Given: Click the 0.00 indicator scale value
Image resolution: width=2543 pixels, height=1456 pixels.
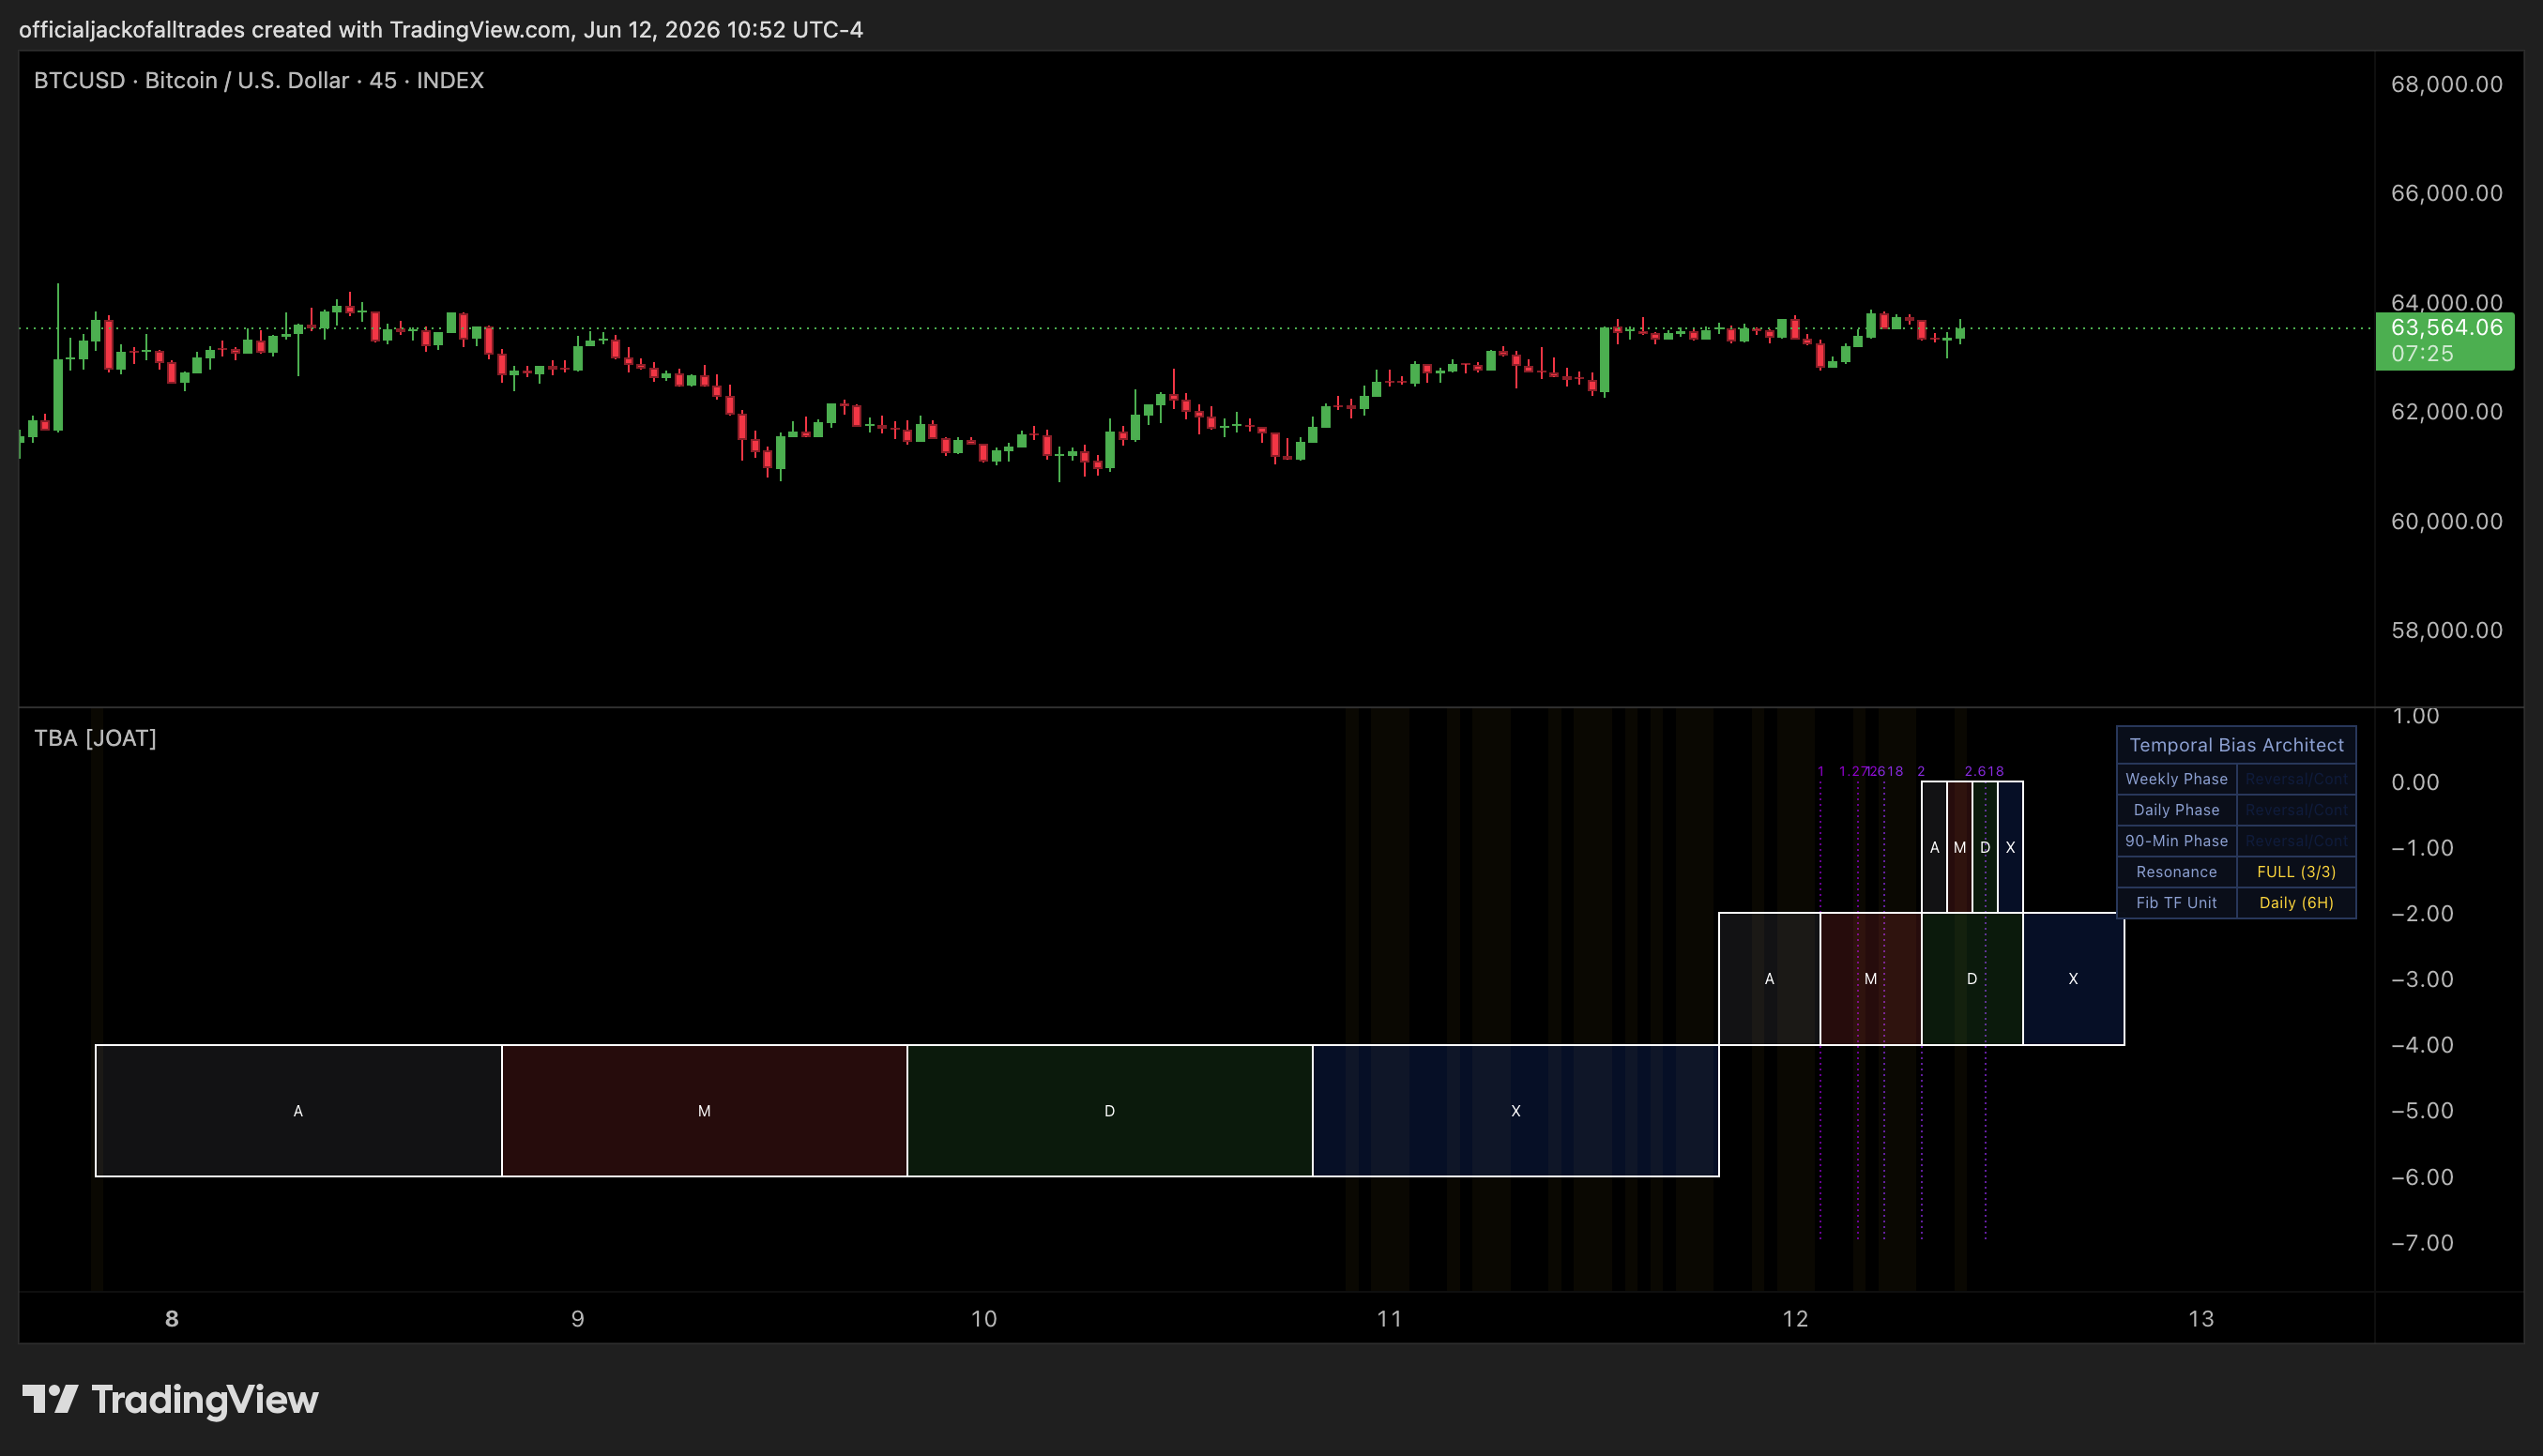Looking at the screenshot, I should (x=2414, y=782).
